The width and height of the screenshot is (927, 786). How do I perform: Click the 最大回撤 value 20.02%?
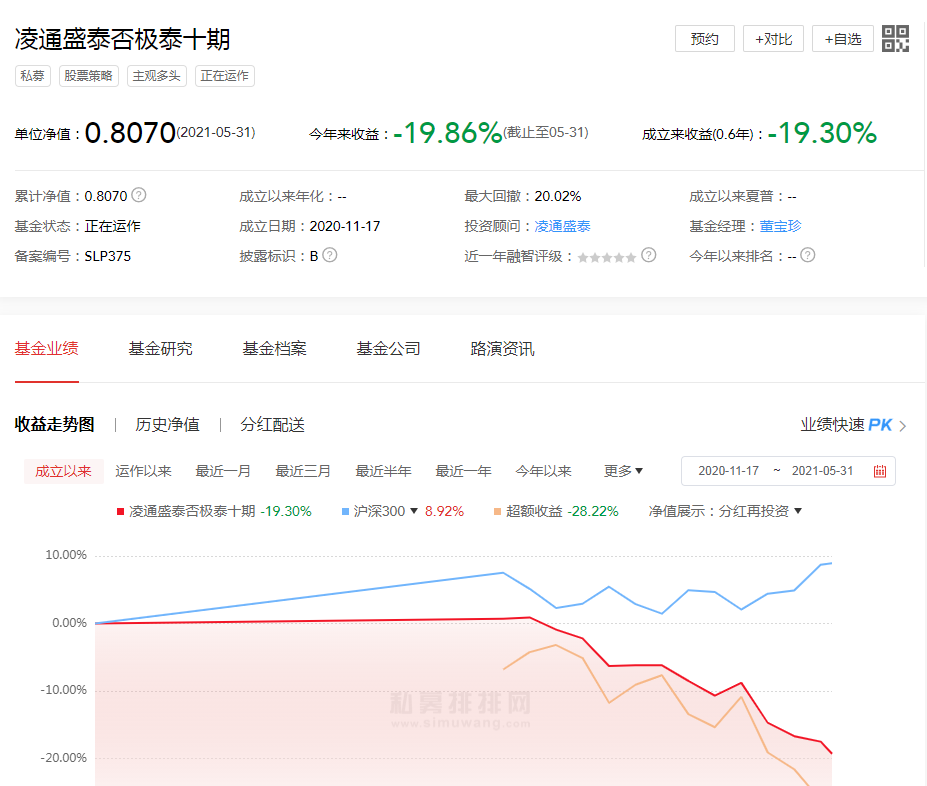pos(558,196)
